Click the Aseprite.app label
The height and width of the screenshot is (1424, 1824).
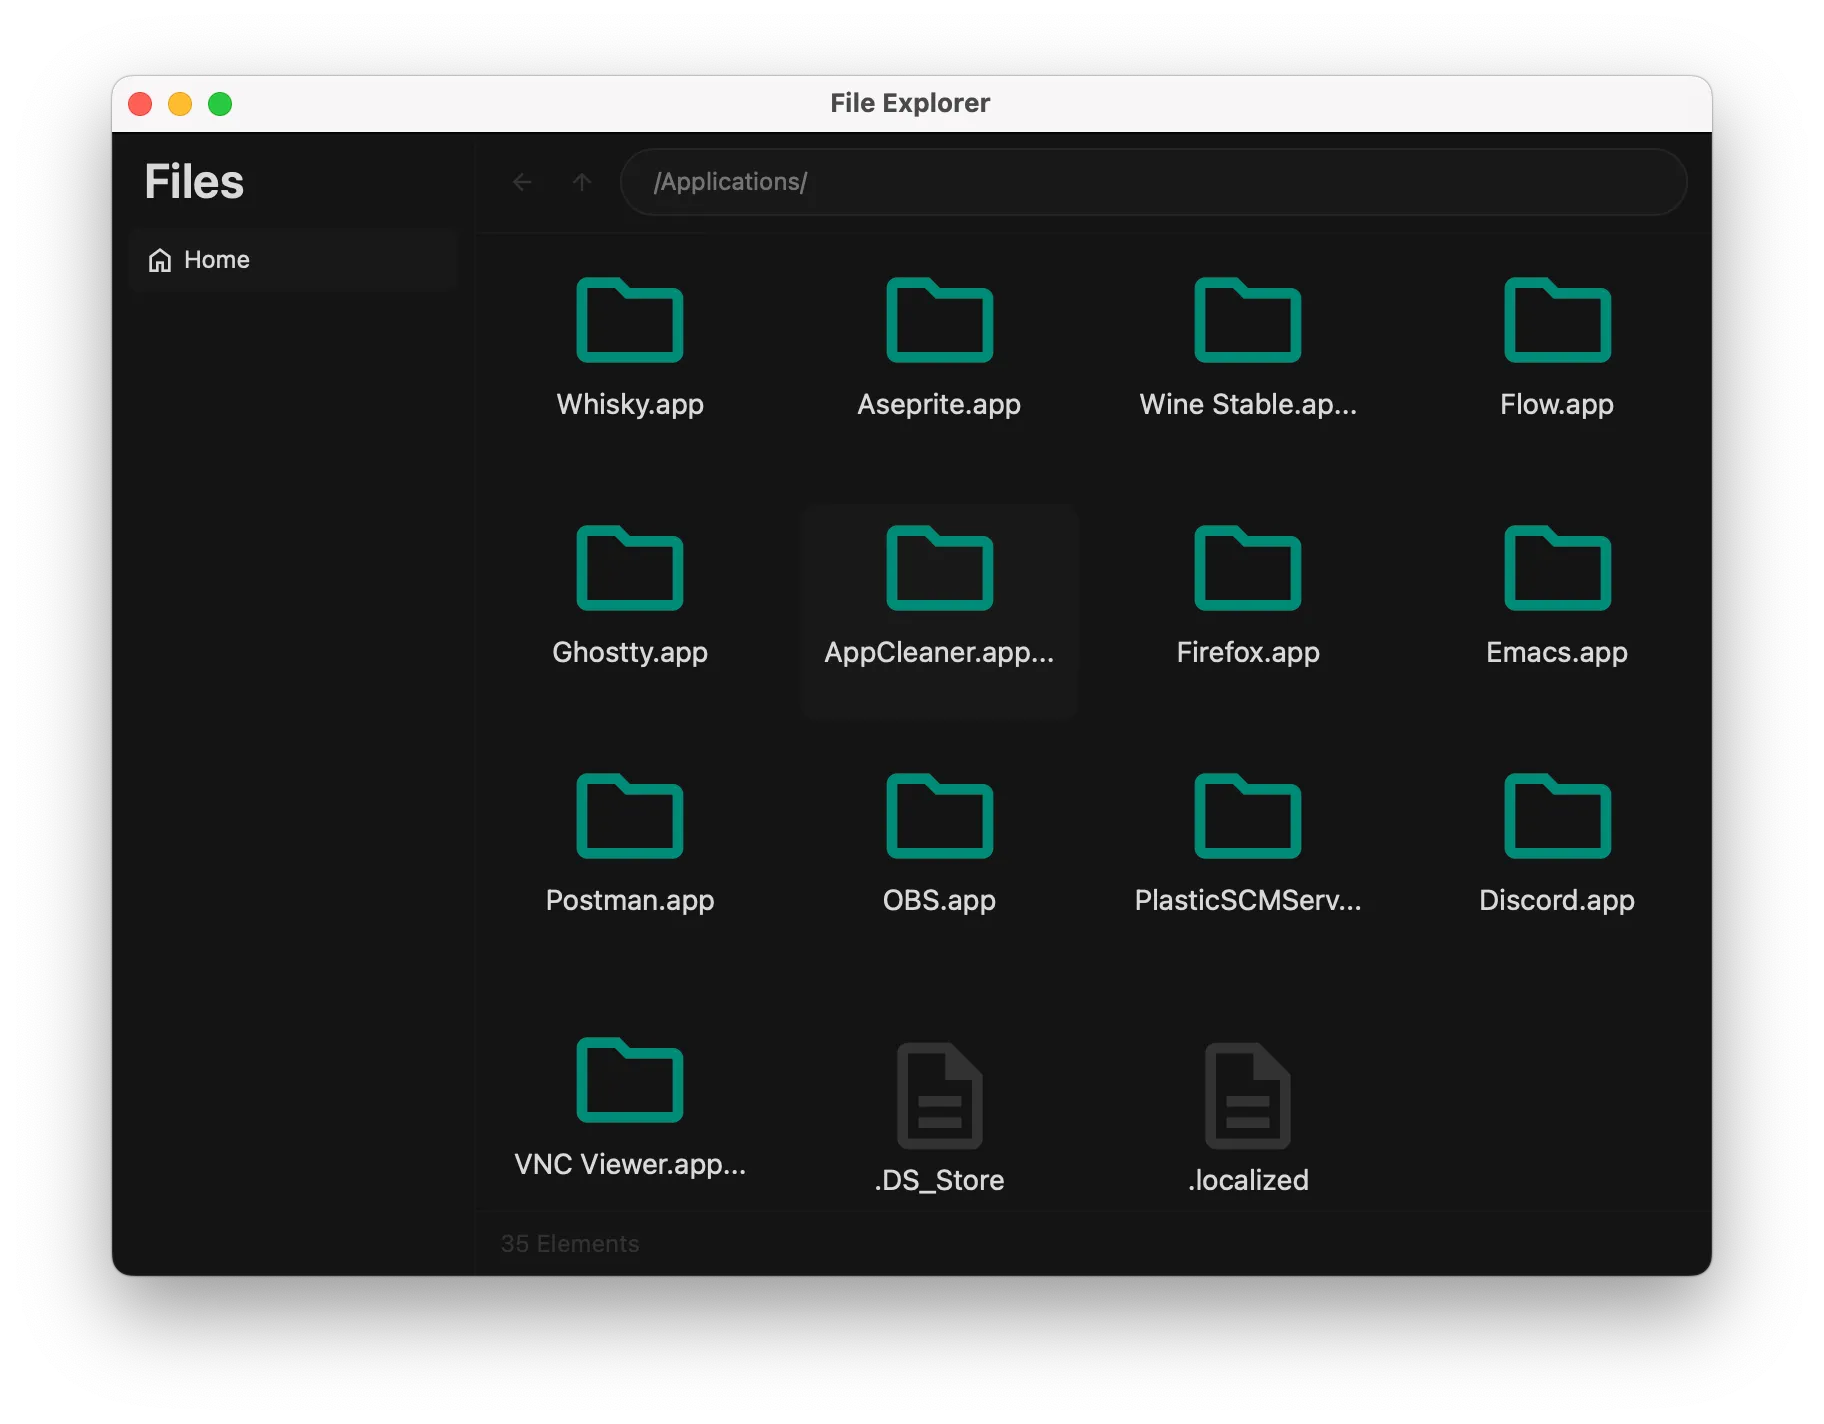point(939,404)
